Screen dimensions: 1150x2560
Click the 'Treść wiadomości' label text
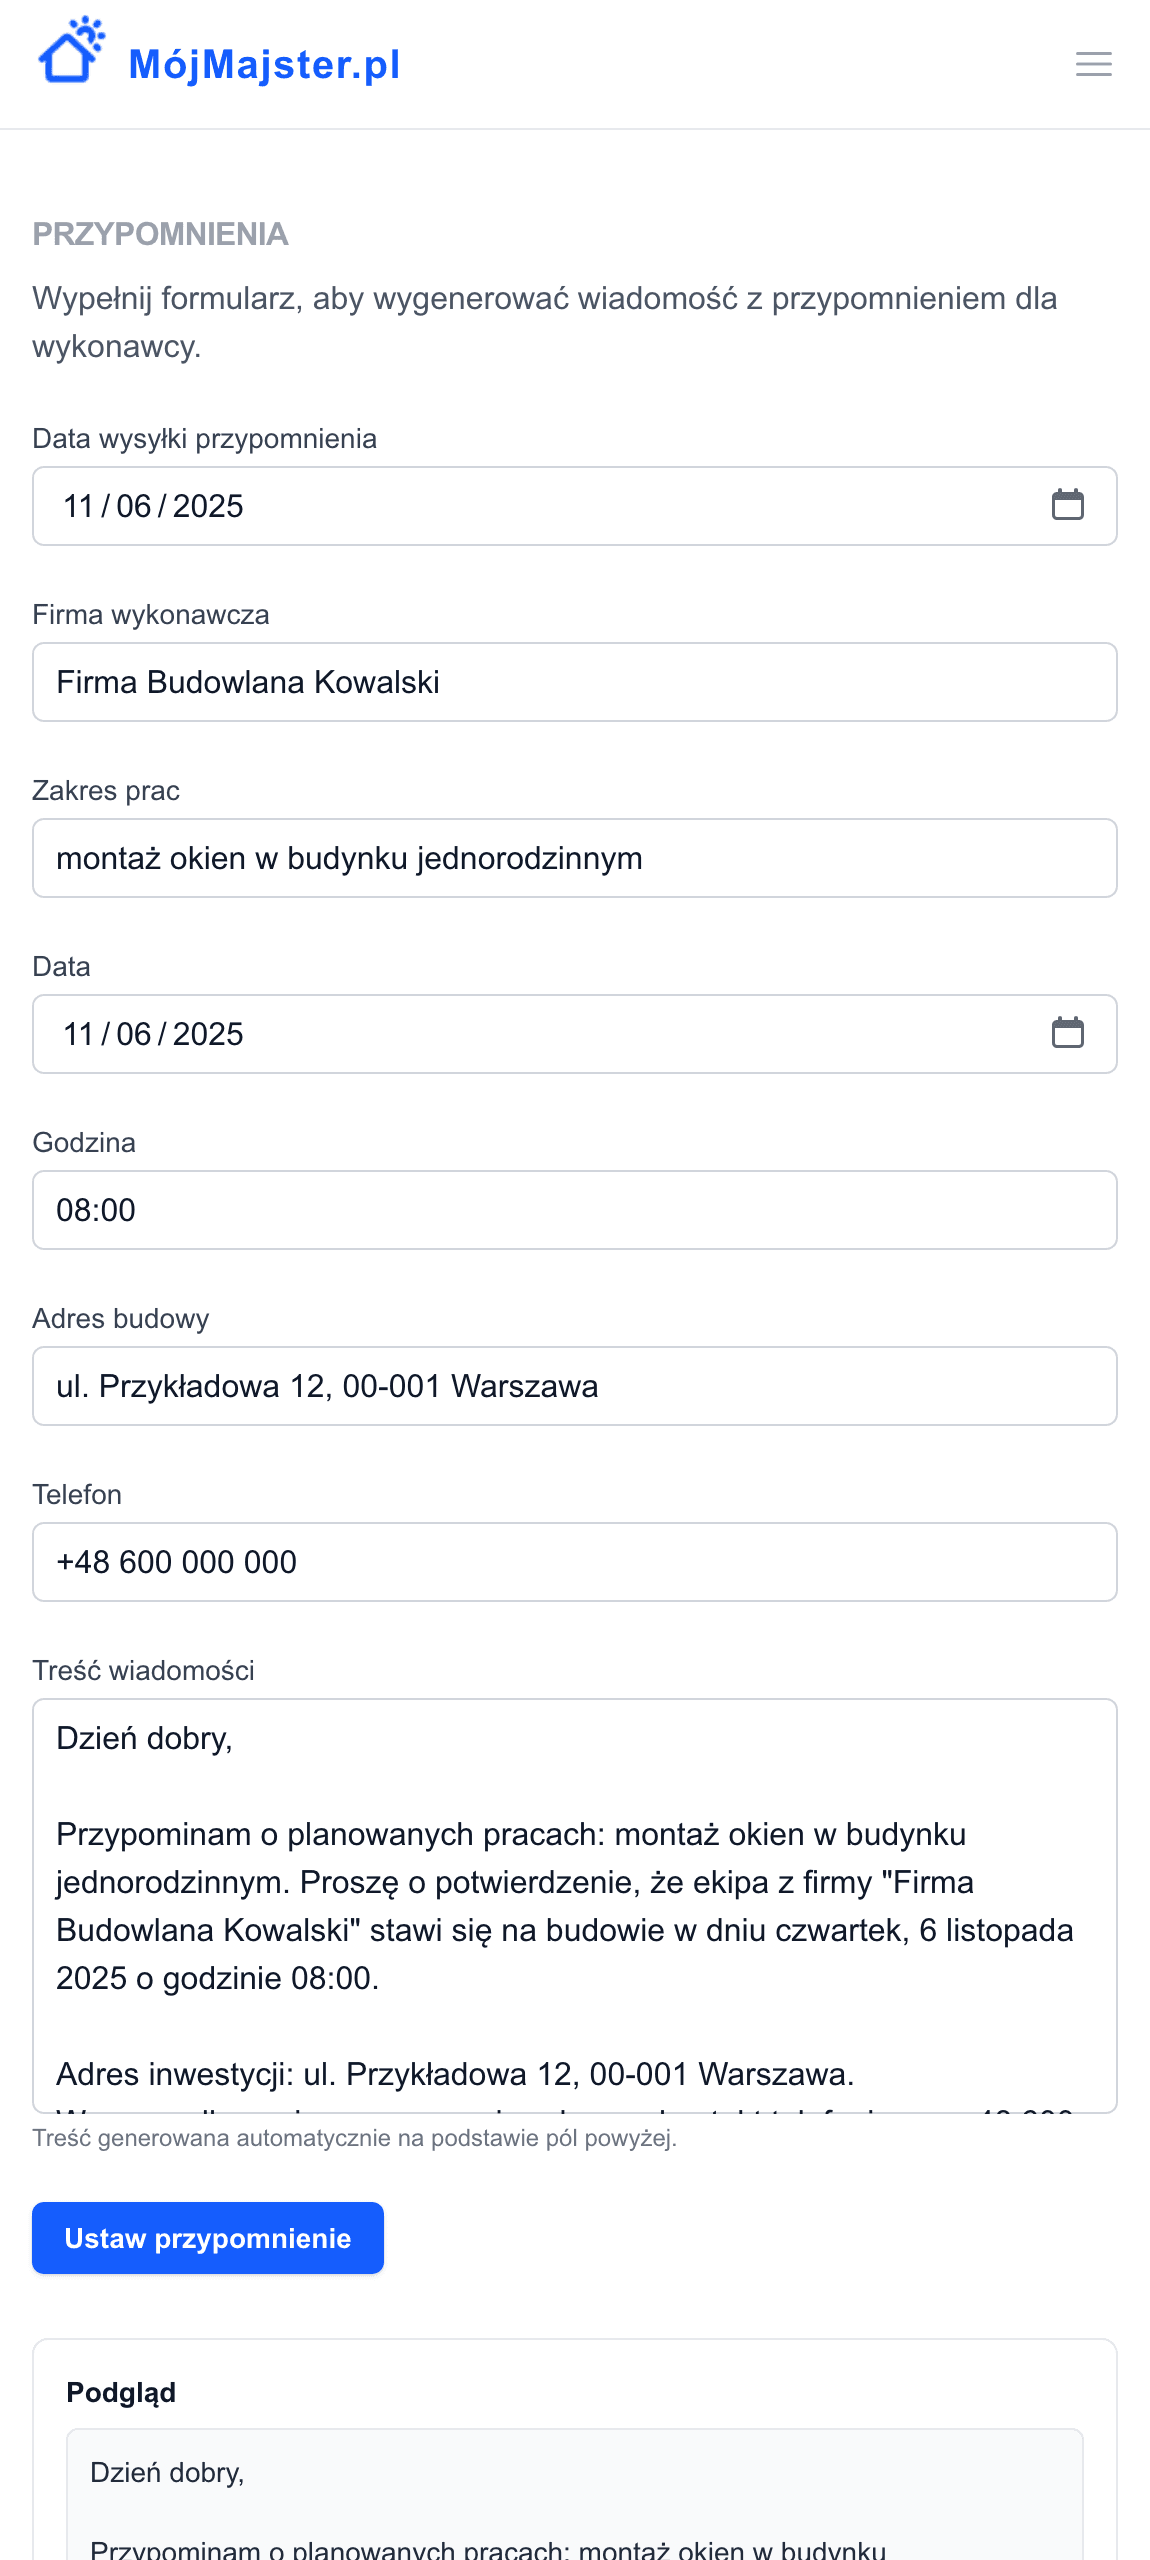click(143, 1670)
